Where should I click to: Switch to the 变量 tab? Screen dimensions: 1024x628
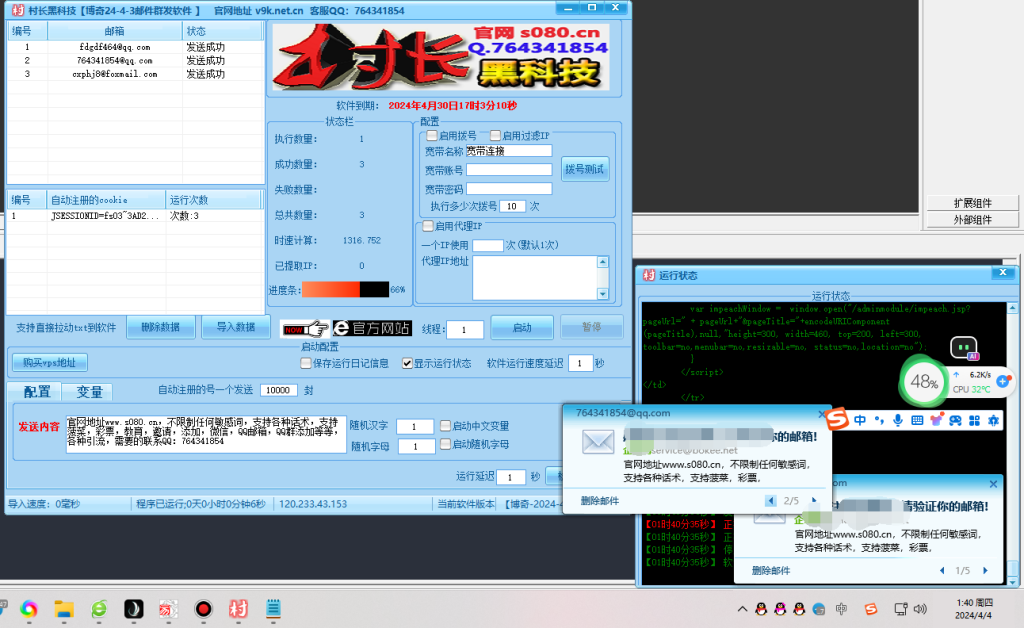pos(89,392)
